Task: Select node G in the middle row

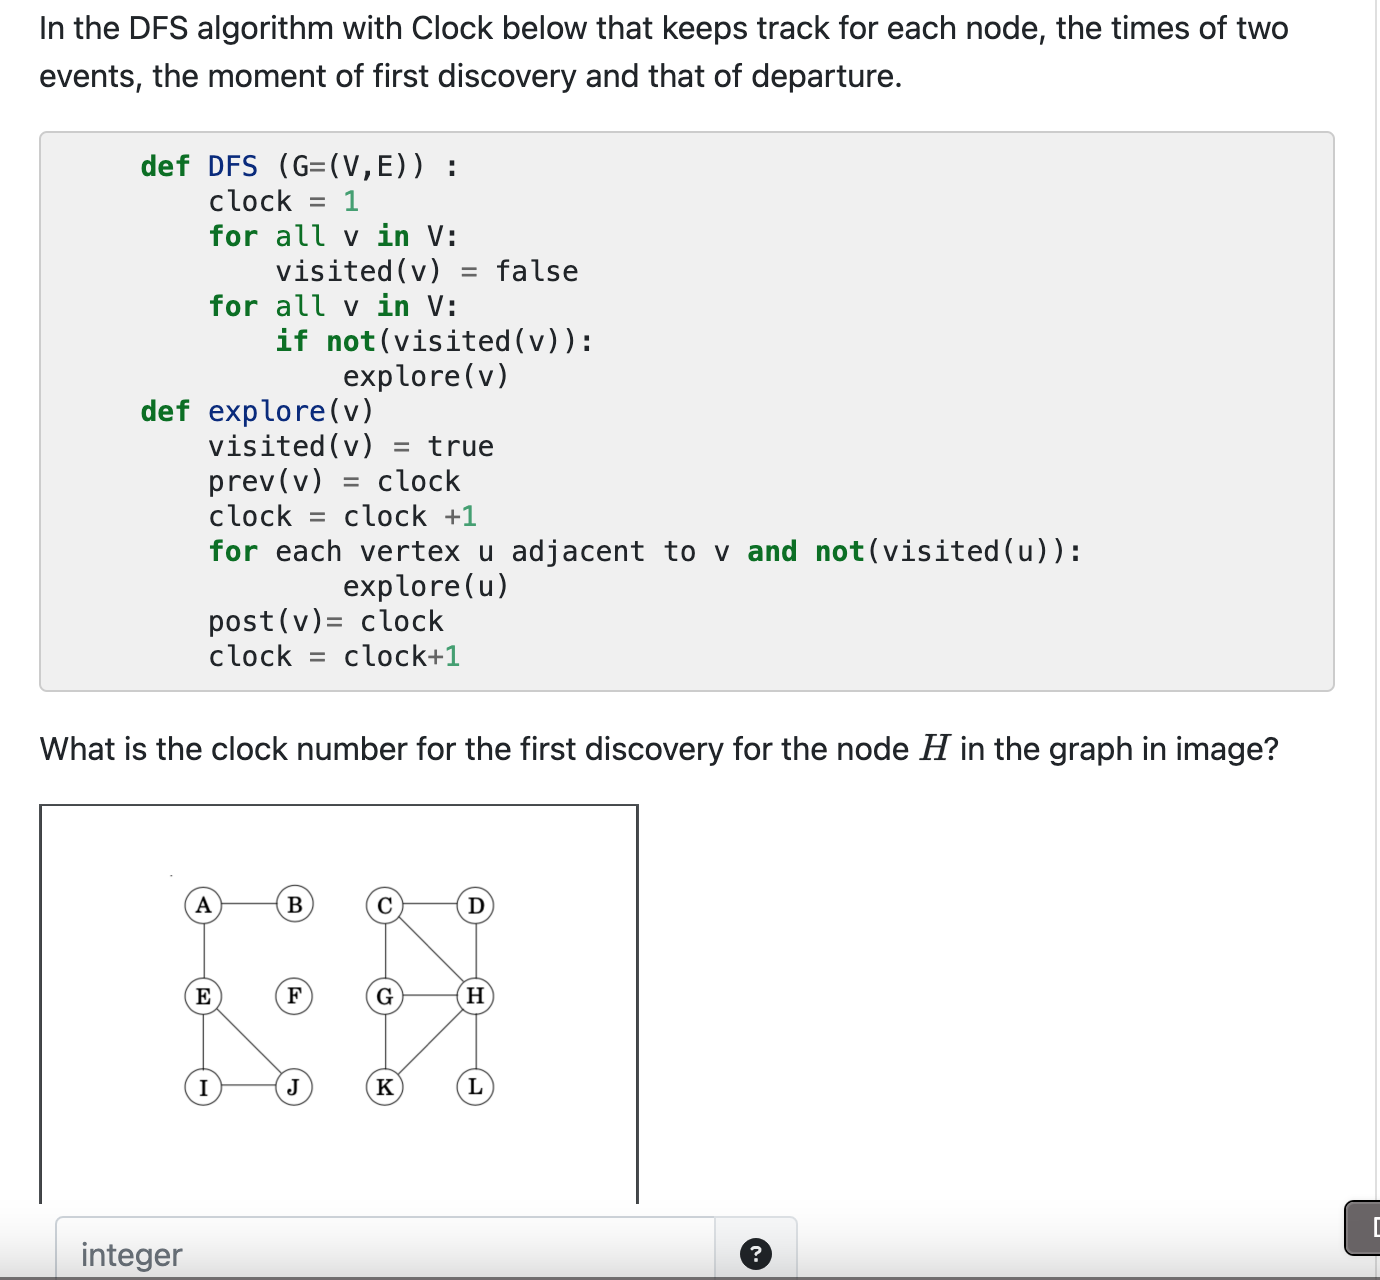Action: pyautogui.click(x=385, y=997)
